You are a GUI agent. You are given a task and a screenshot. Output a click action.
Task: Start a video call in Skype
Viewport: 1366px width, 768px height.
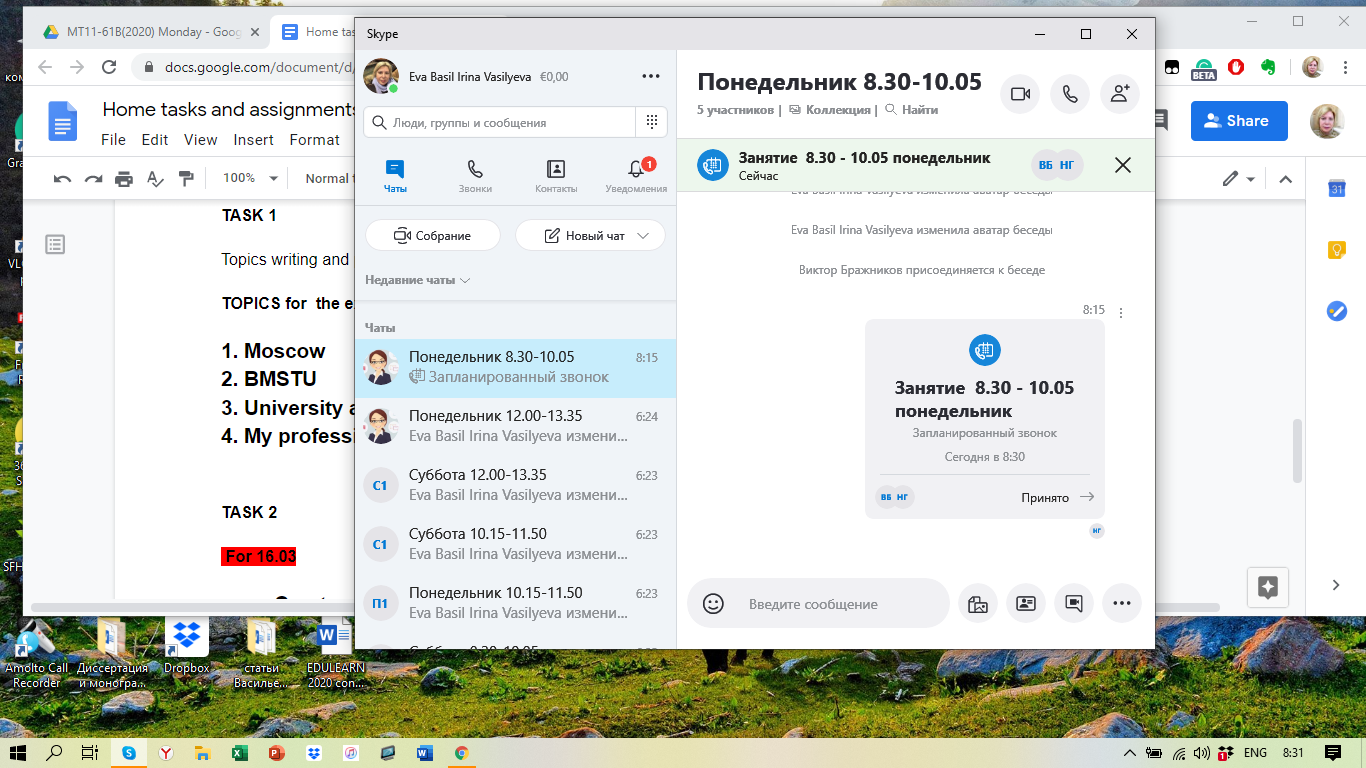[1020, 94]
